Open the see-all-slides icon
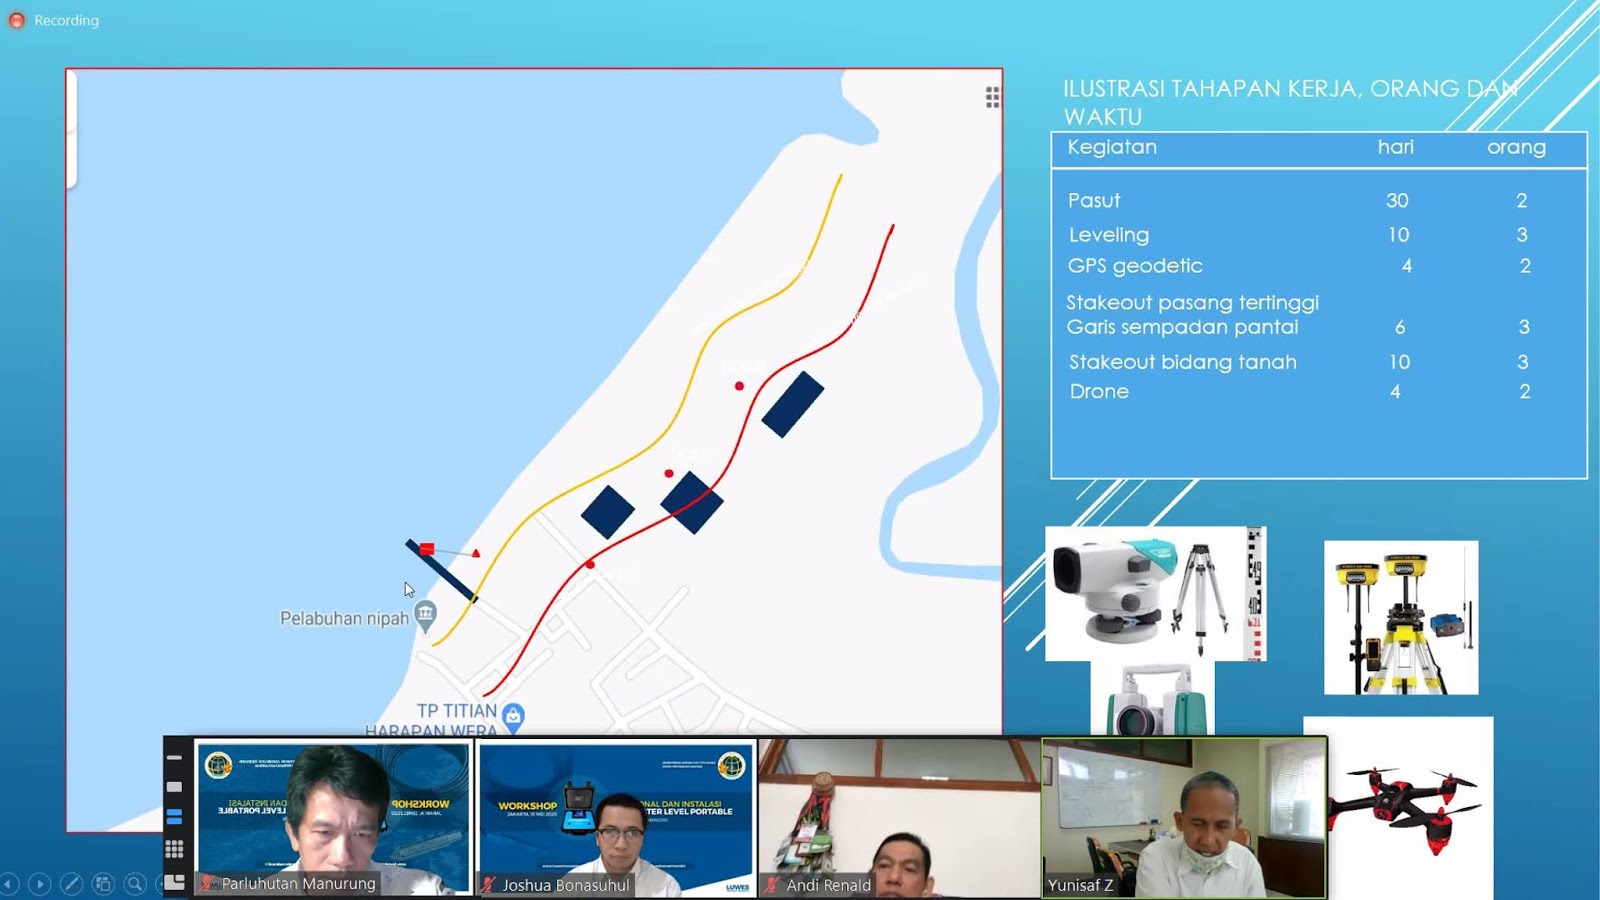This screenshot has width=1600, height=900. [103, 884]
